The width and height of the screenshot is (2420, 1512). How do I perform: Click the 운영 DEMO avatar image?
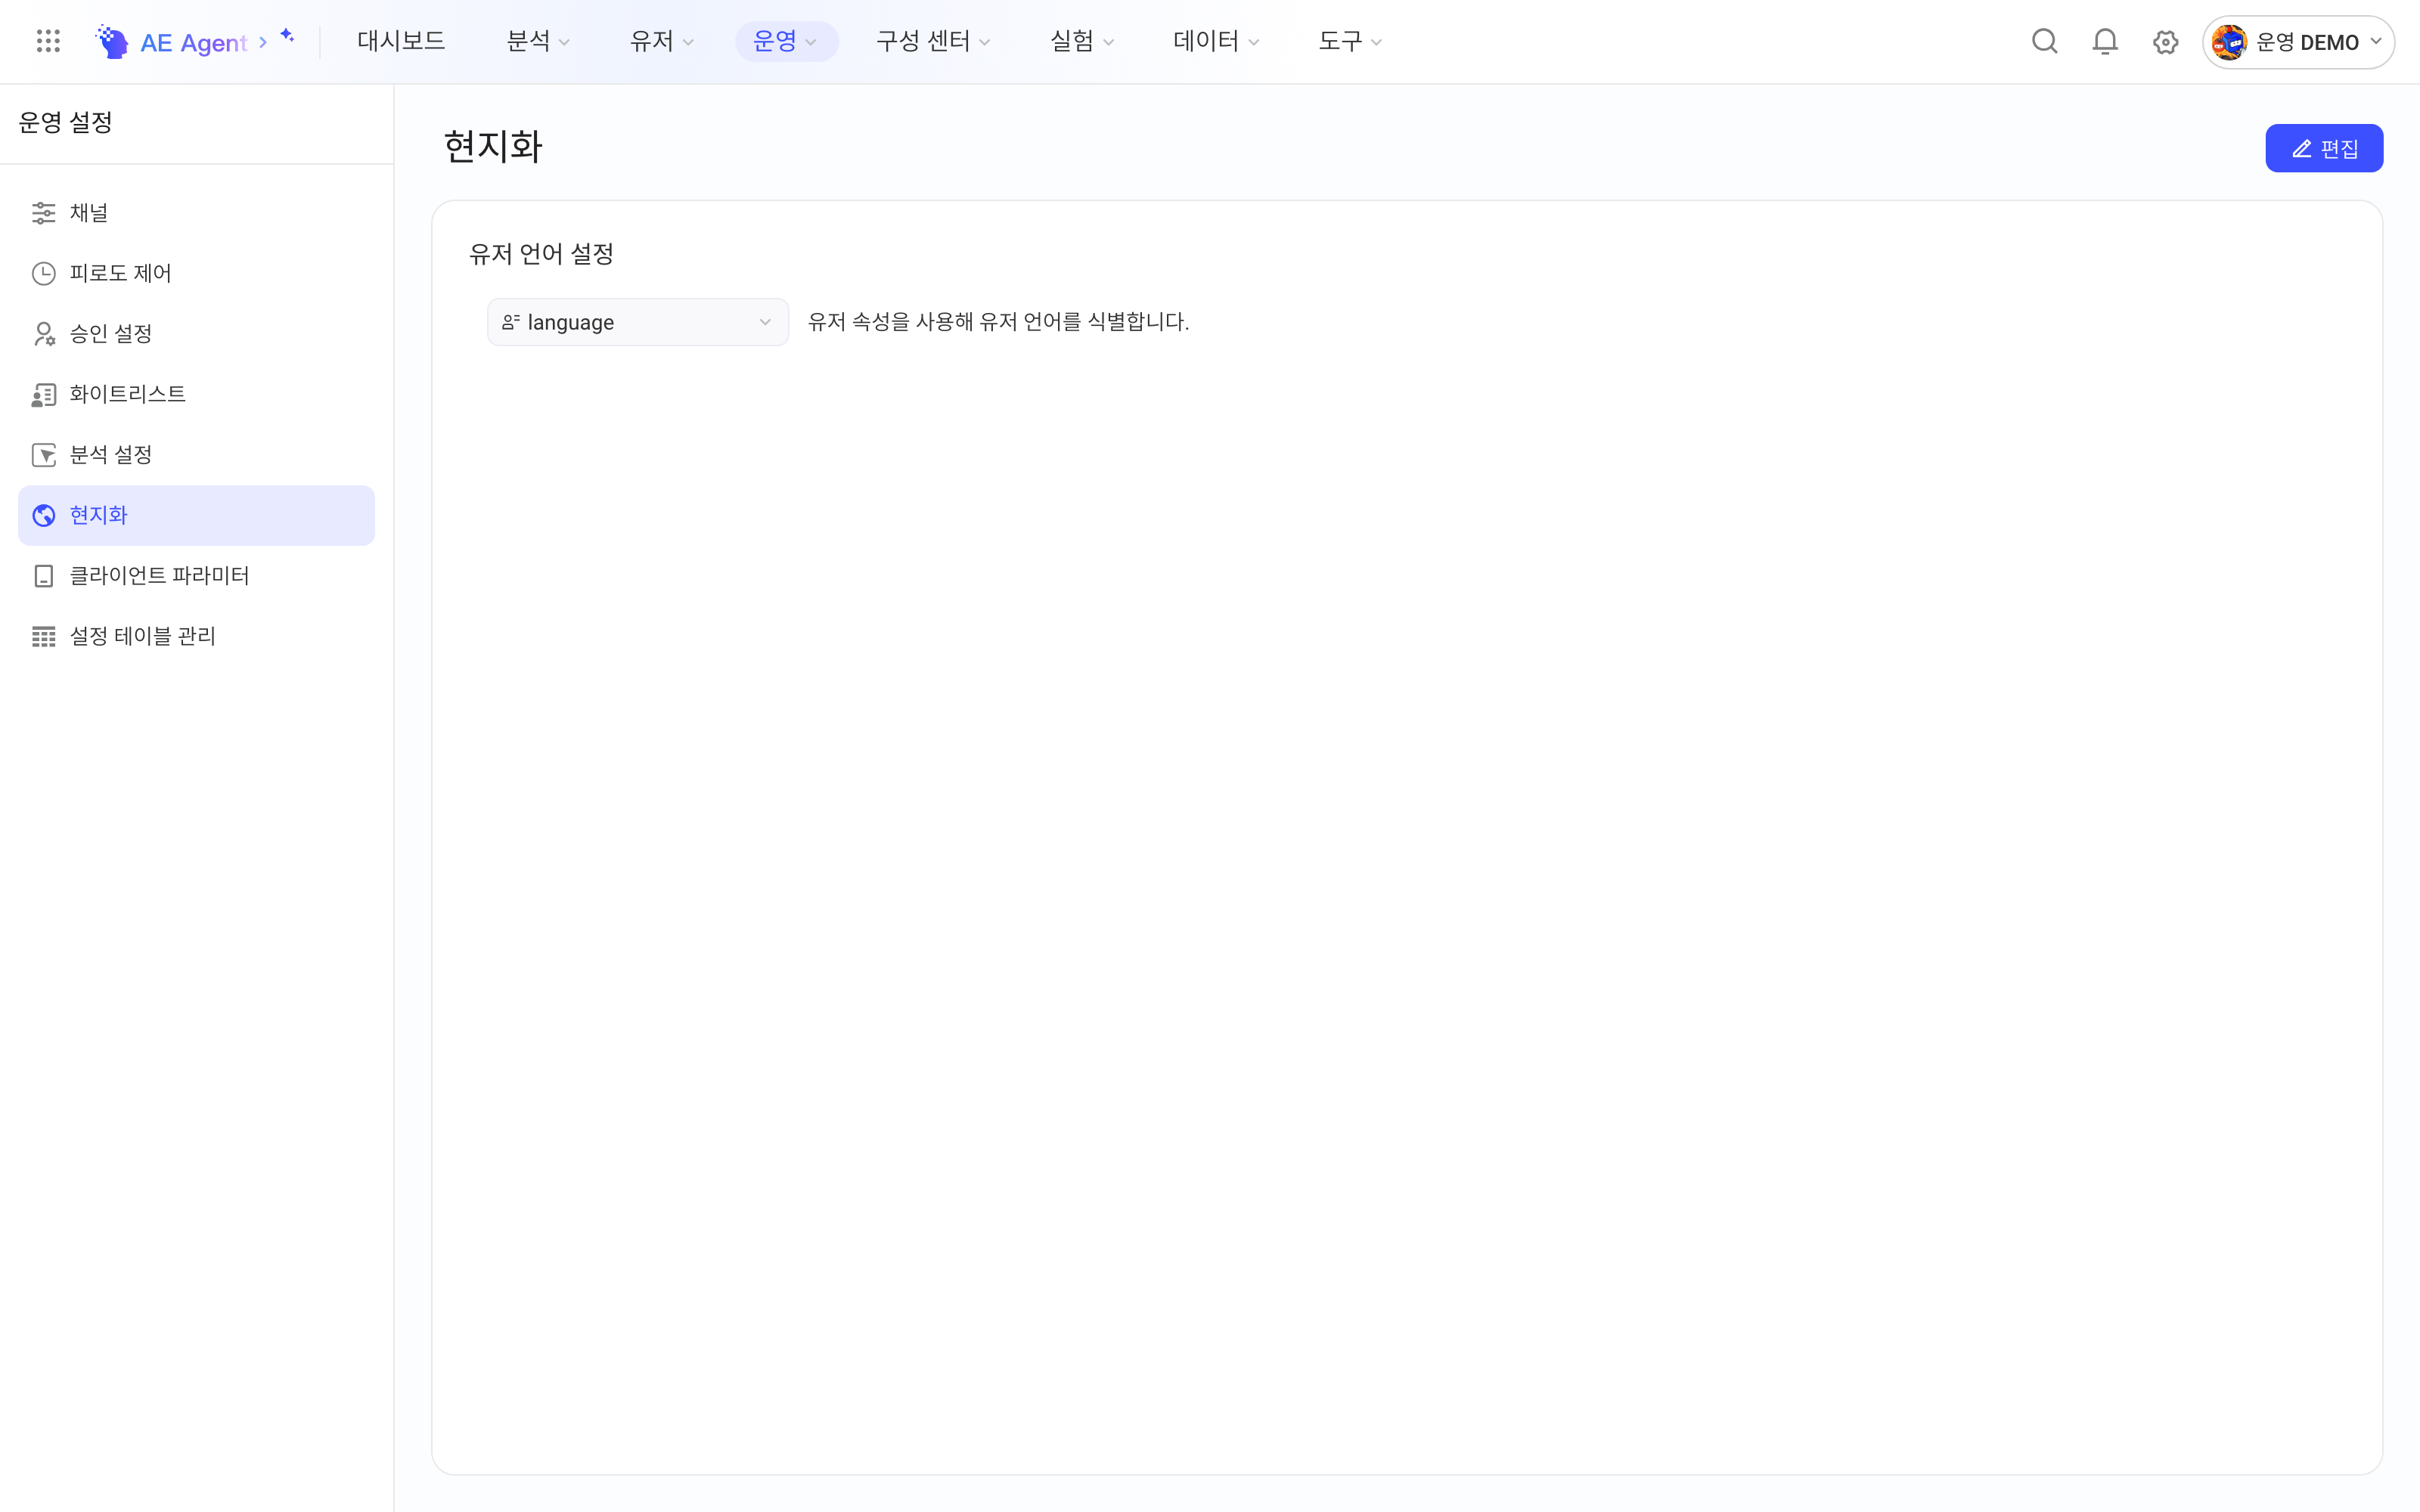2229,42
